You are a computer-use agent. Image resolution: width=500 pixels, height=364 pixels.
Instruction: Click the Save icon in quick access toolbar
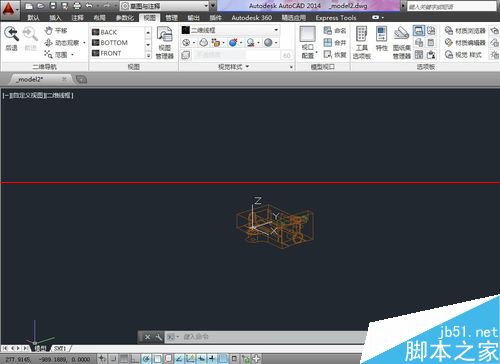[53, 6]
